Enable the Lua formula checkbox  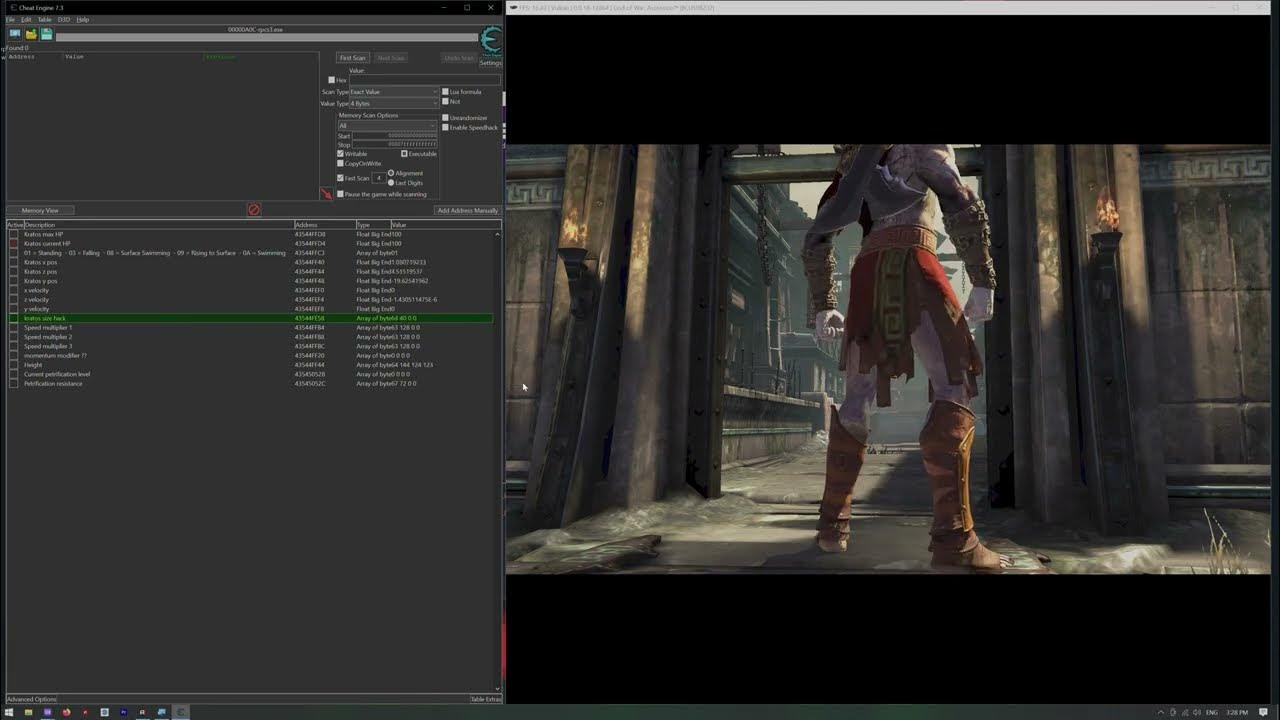click(445, 92)
